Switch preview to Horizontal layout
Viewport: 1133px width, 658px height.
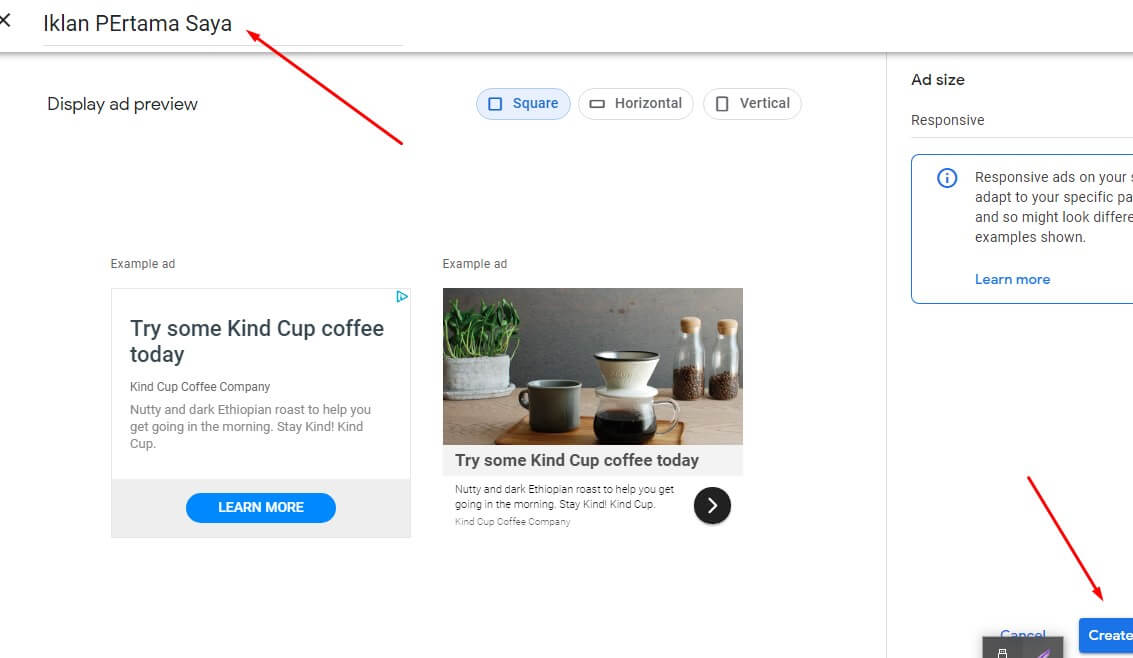635,103
